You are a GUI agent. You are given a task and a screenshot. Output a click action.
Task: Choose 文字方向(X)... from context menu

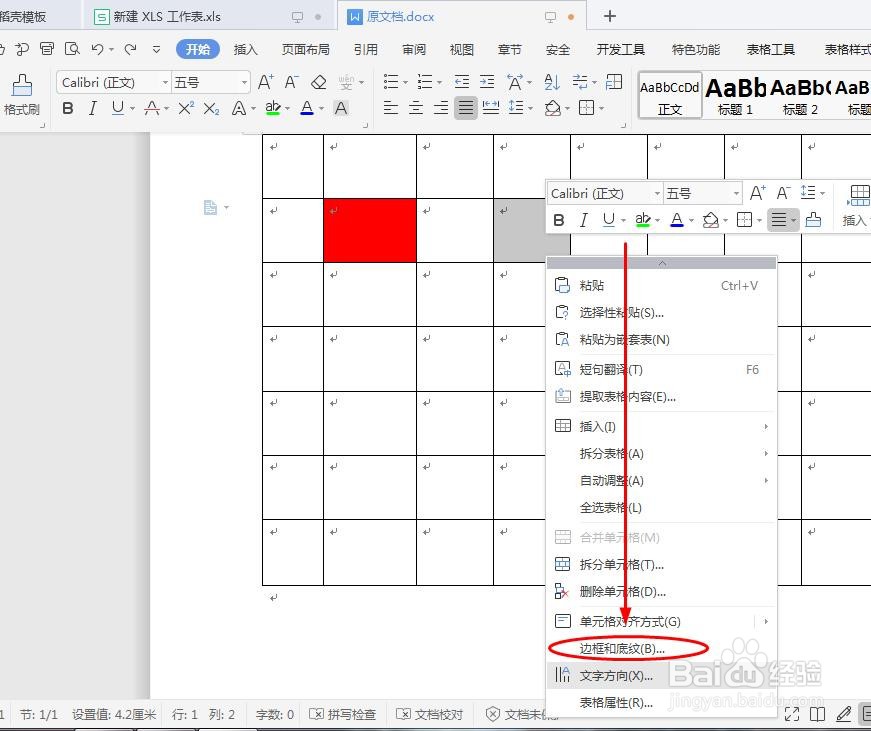point(661,675)
